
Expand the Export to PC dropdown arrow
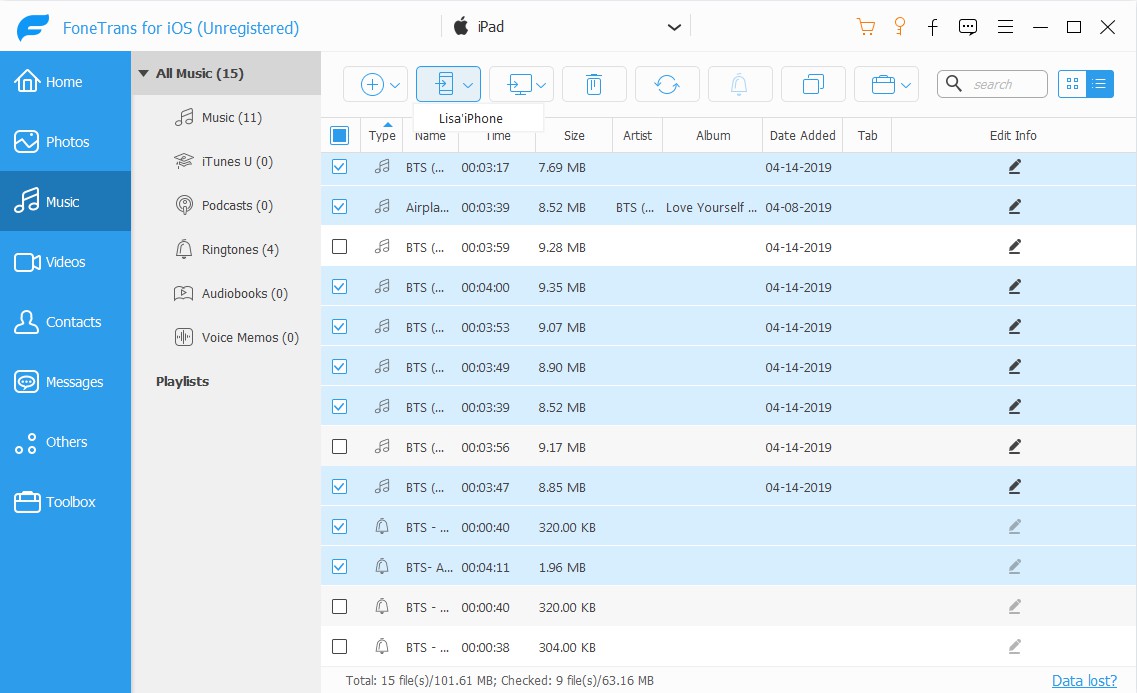541,86
